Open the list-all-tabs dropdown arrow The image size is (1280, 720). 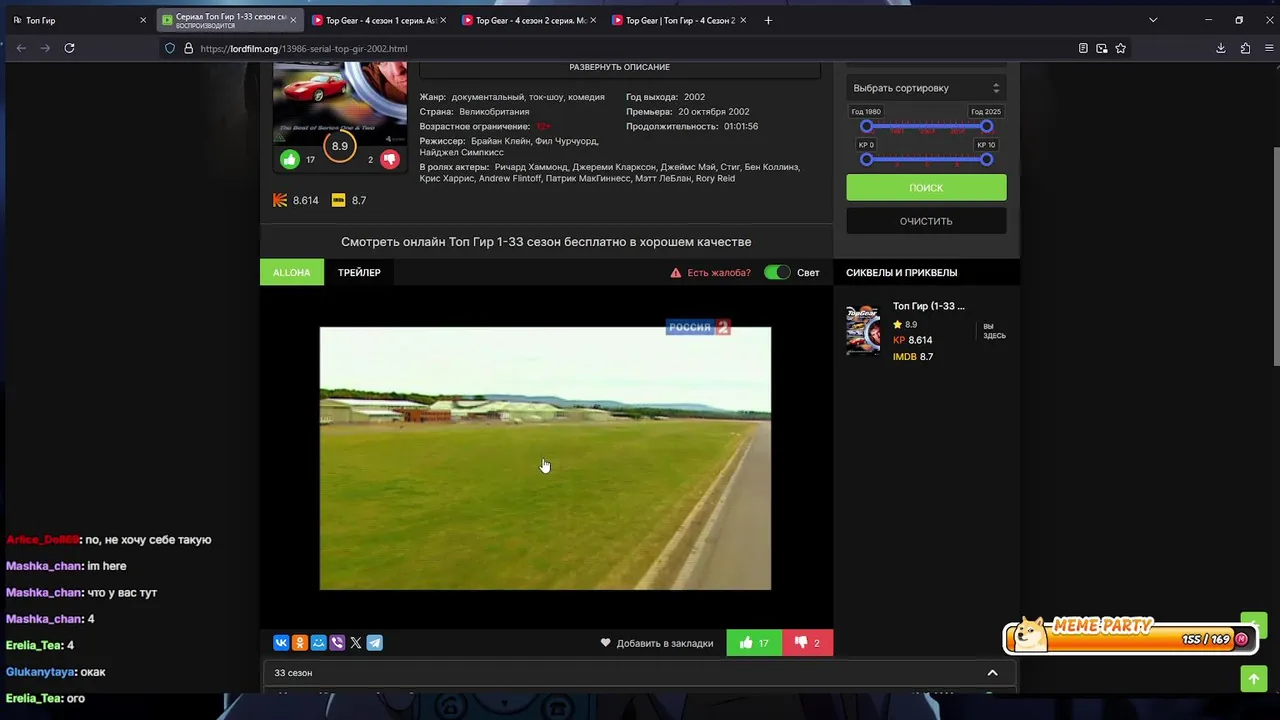click(1153, 20)
